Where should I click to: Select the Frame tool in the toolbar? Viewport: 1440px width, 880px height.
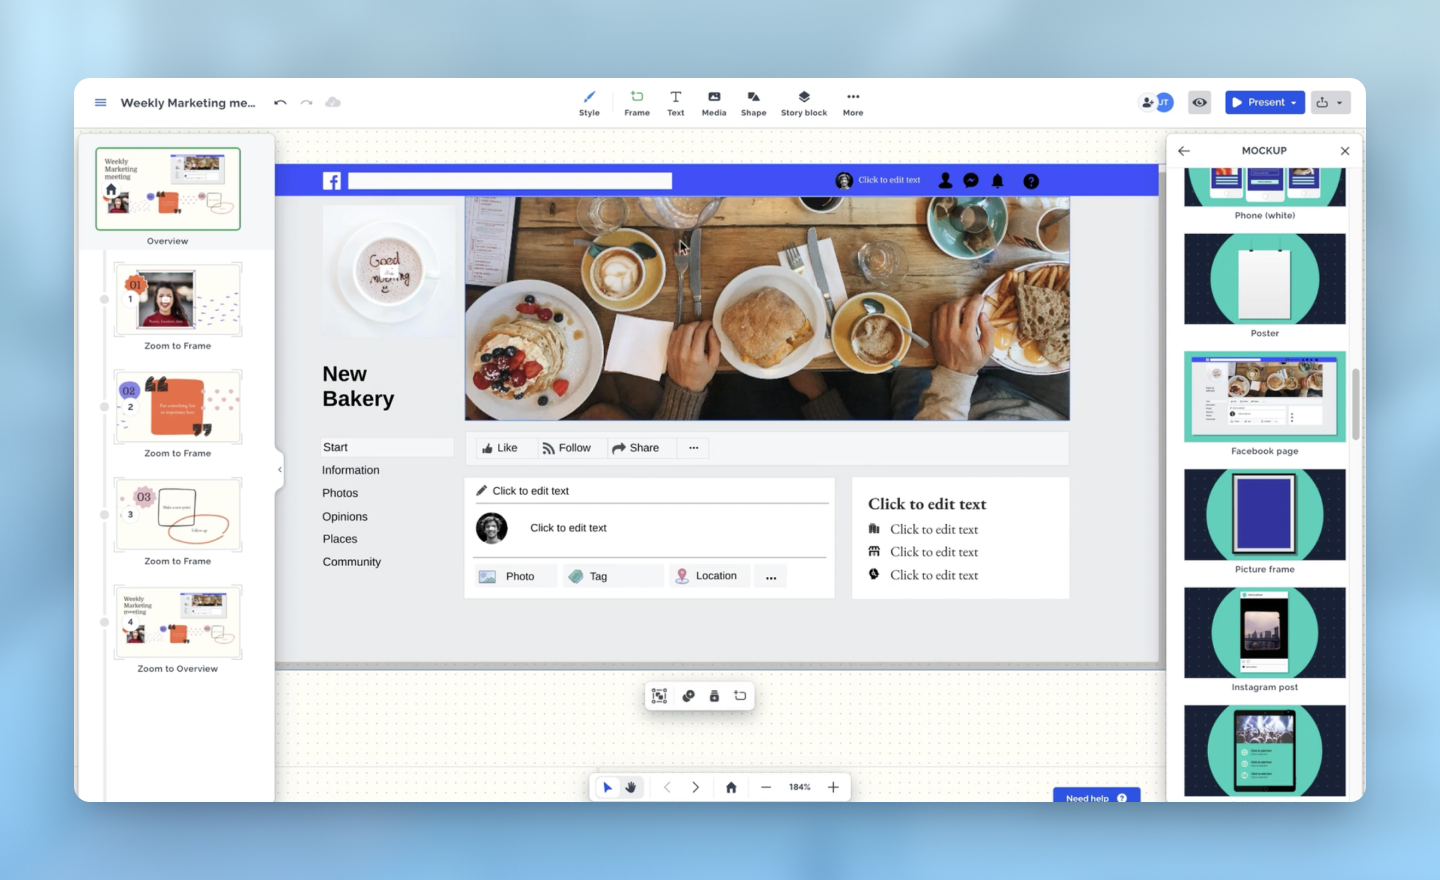tap(637, 101)
